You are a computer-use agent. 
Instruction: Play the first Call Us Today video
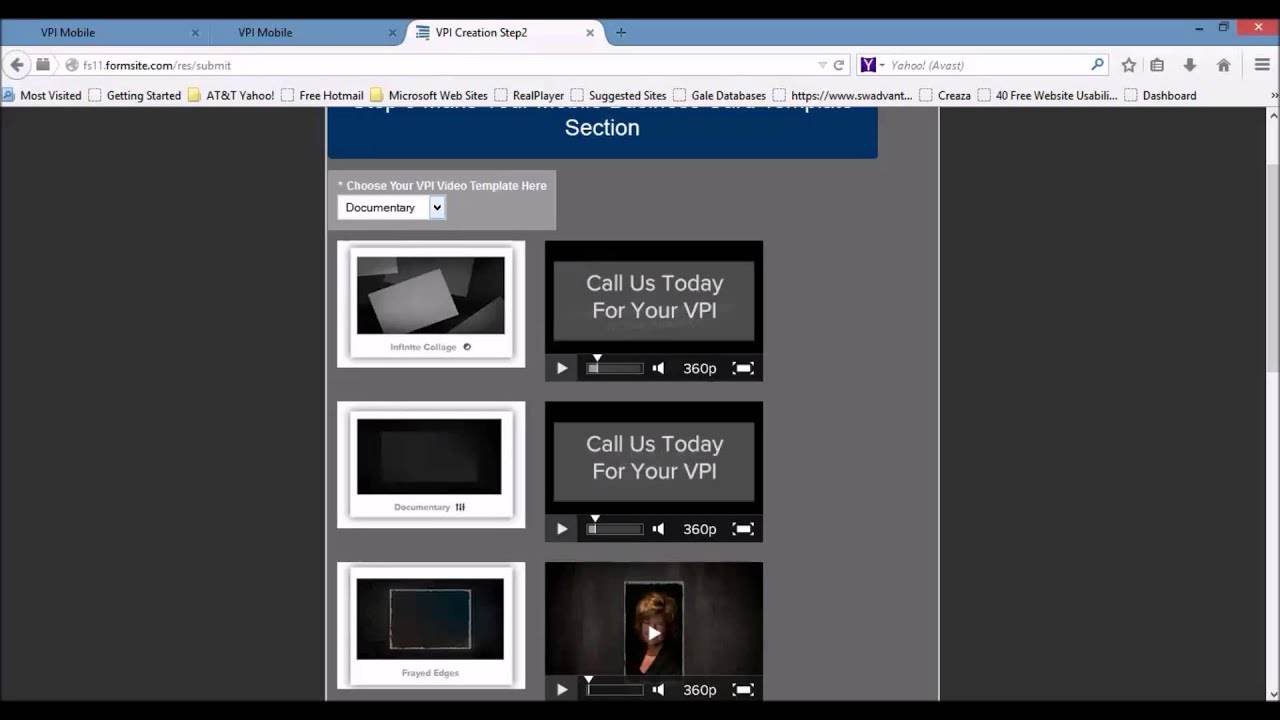561,368
